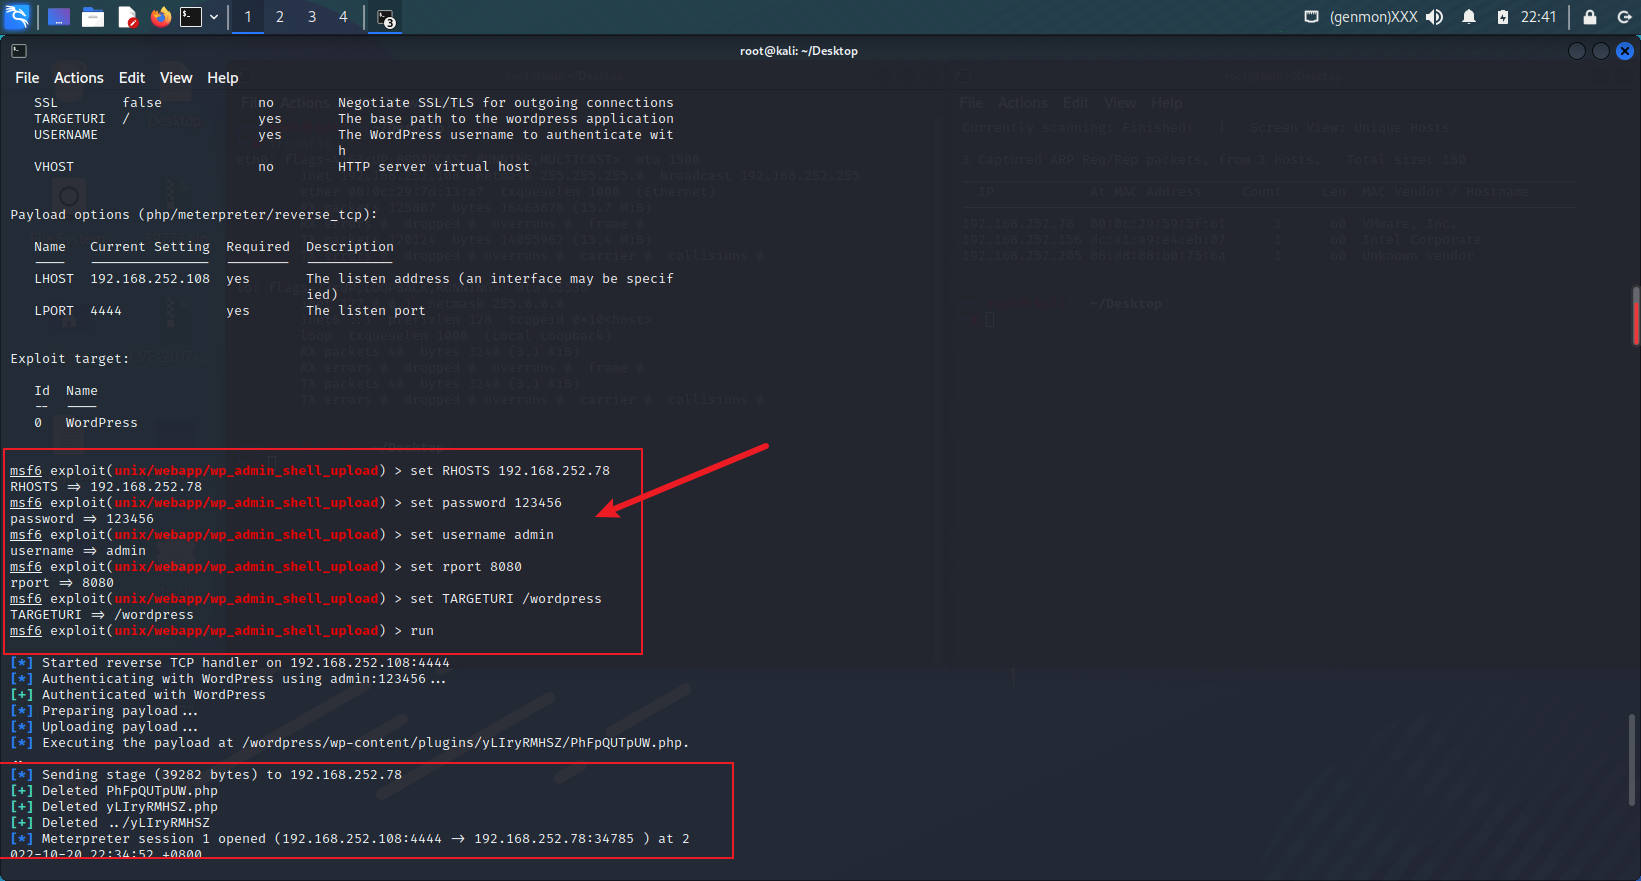Viewport: 1641px width, 881px height.
Task: Click the 22:41 clock
Action: coord(1538,17)
